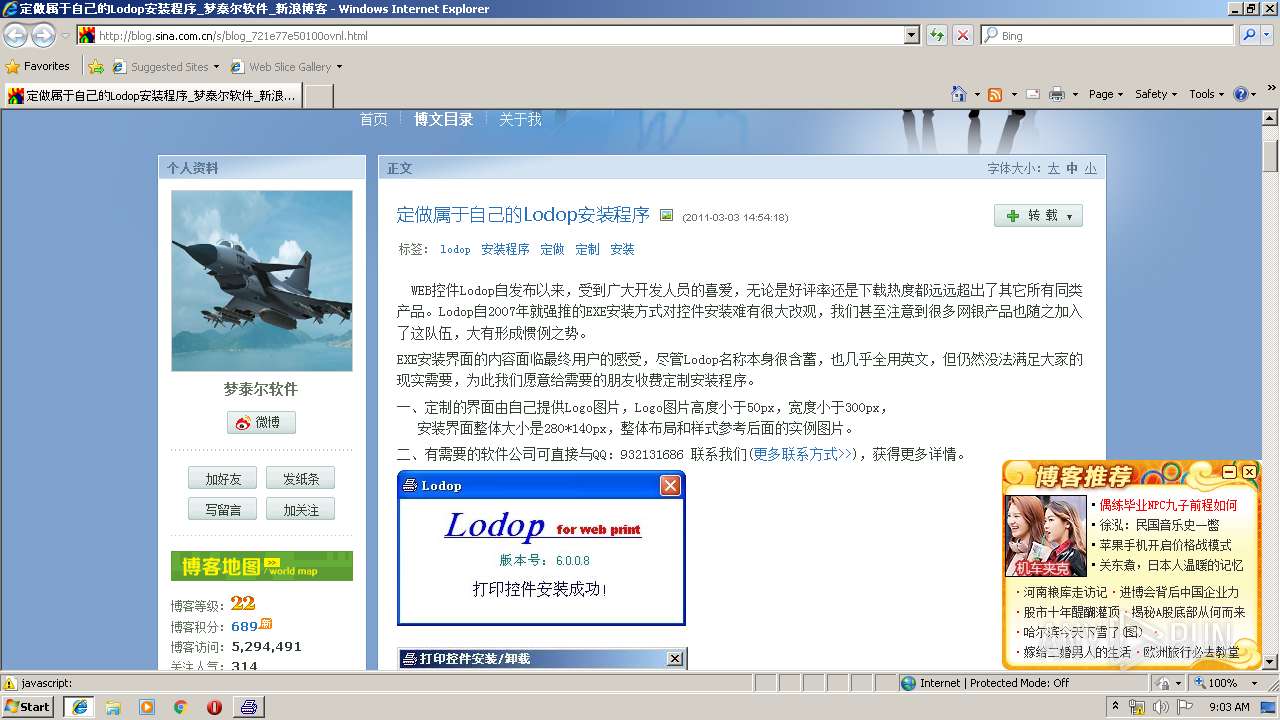The width and height of the screenshot is (1280, 720).
Task: Go to the 首页 navigation tab
Action: (373, 119)
